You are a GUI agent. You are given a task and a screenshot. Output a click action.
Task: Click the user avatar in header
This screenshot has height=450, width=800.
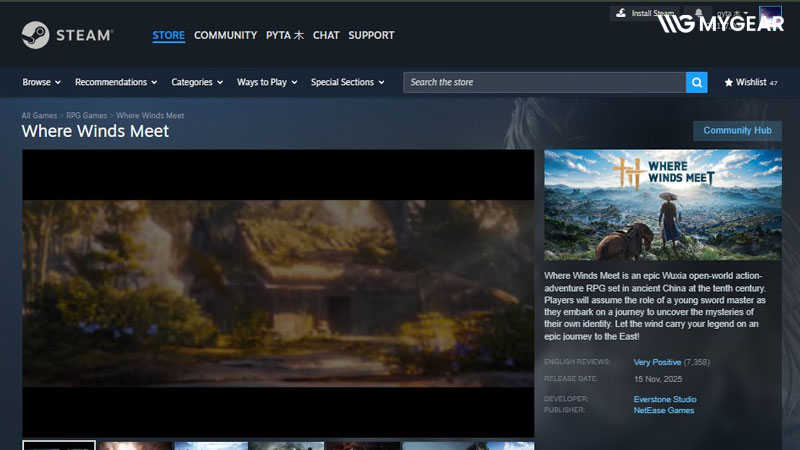(770, 15)
